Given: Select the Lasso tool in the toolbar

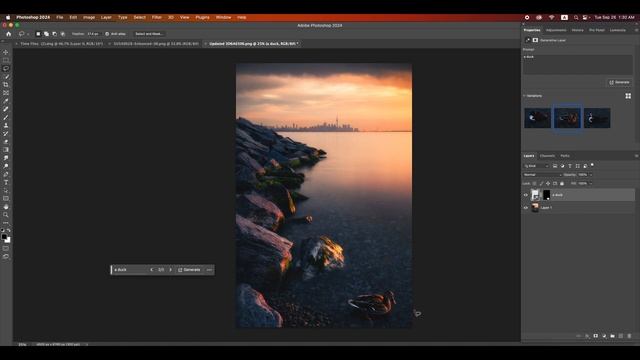Looking at the screenshot, I should coord(6,69).
